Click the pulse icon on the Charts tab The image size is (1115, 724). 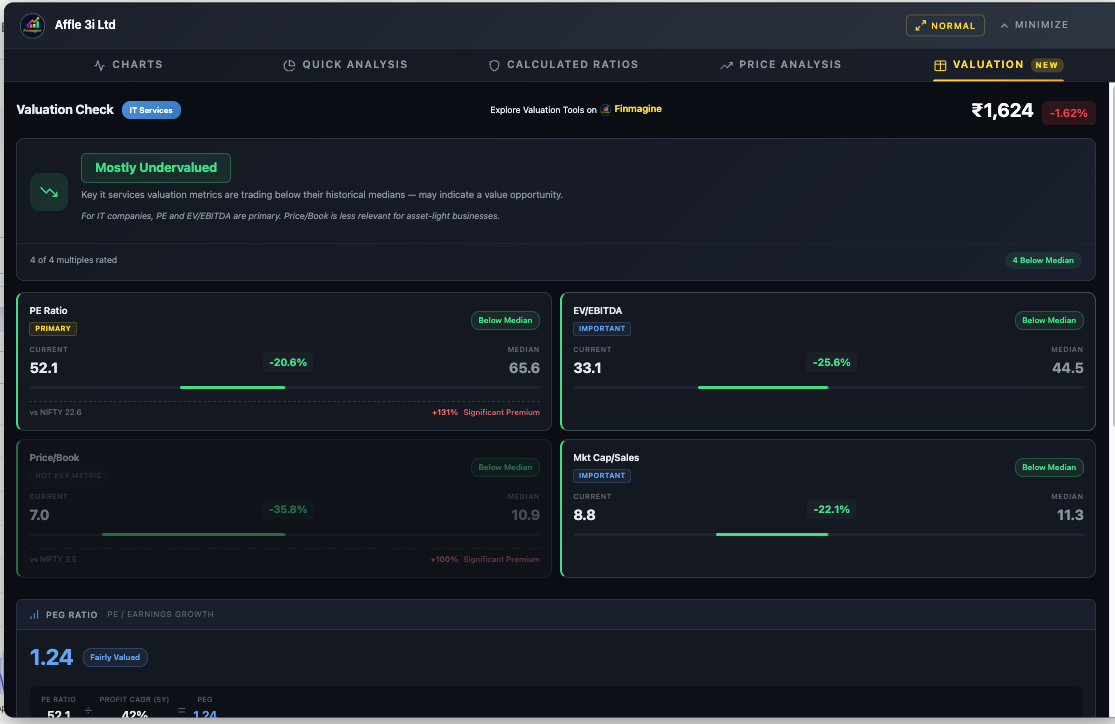(99, 65)
